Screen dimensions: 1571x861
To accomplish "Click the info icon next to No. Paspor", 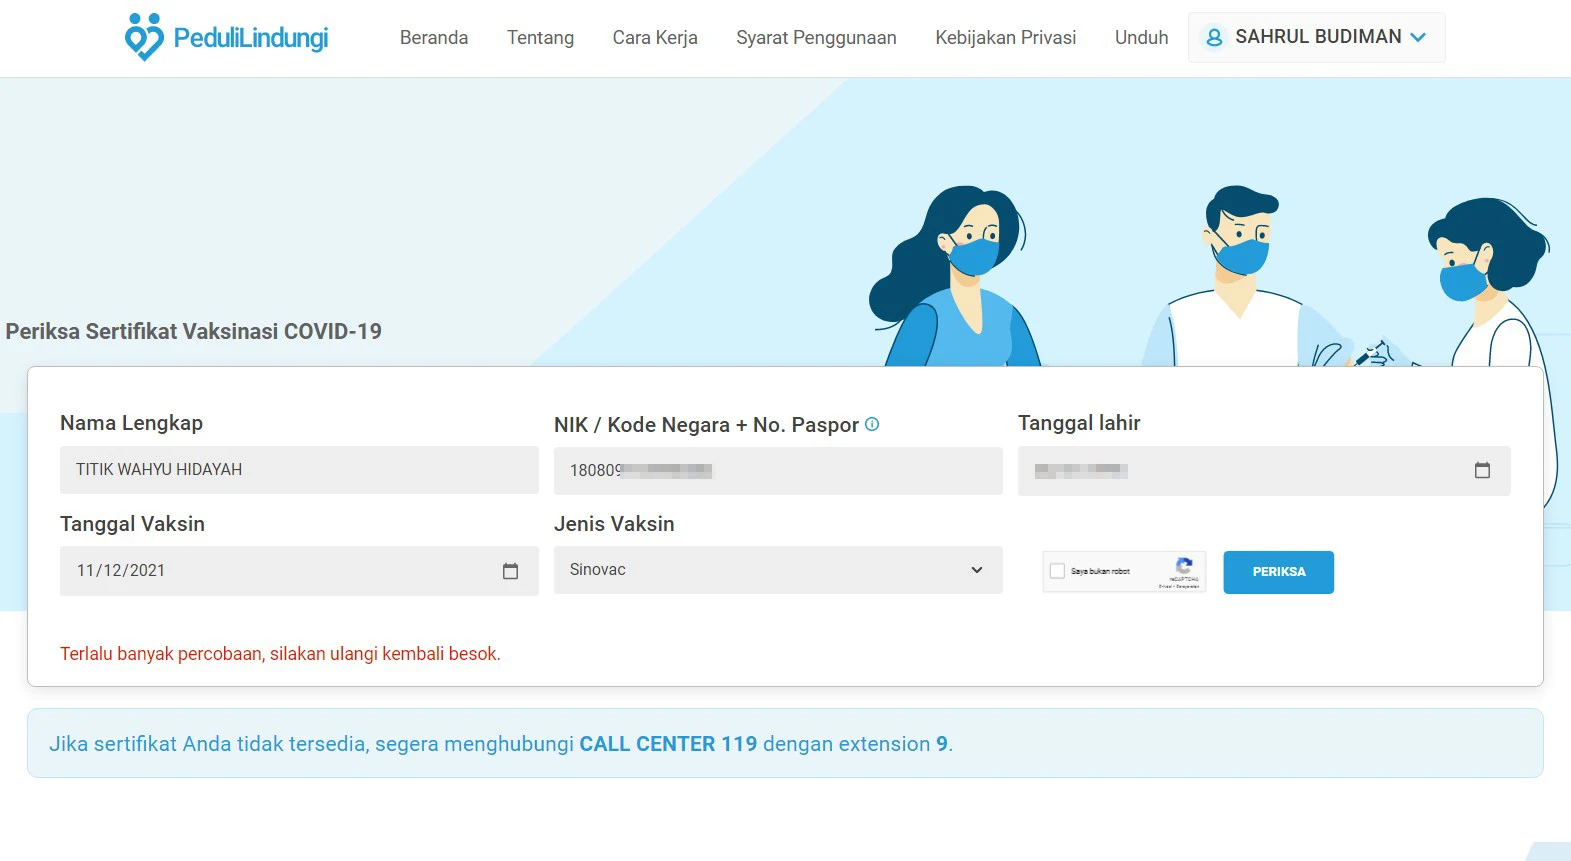I will tap(872, 424).
